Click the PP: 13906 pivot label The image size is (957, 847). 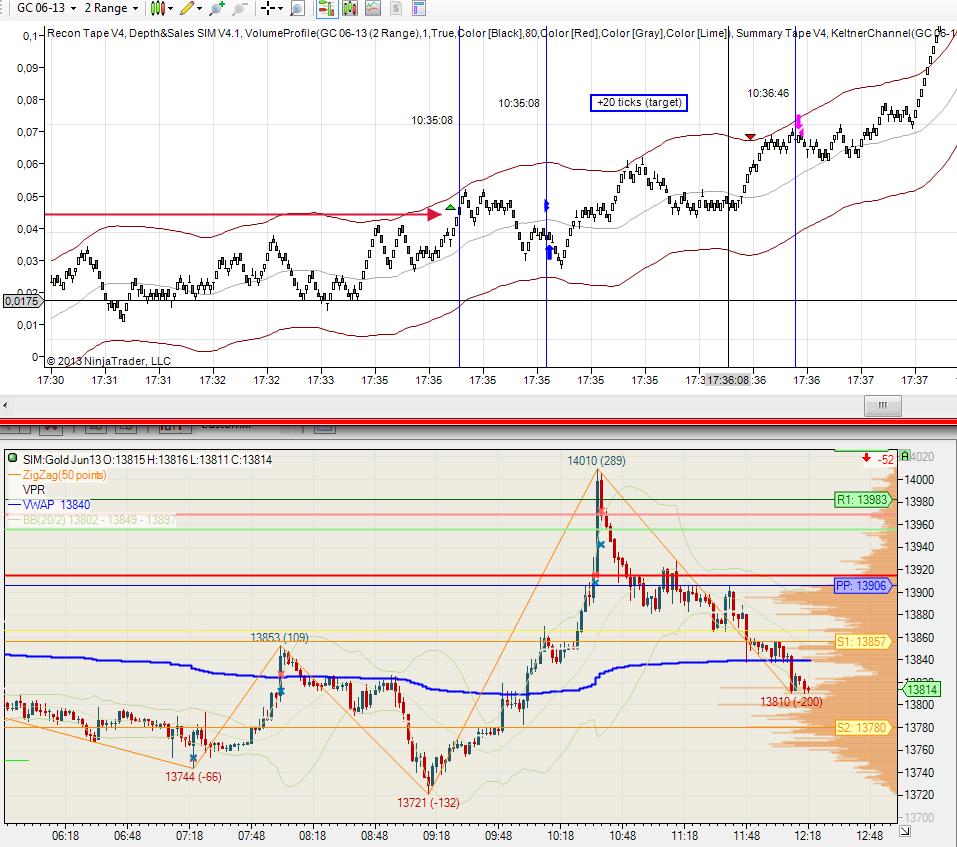(x=862, y=586)
